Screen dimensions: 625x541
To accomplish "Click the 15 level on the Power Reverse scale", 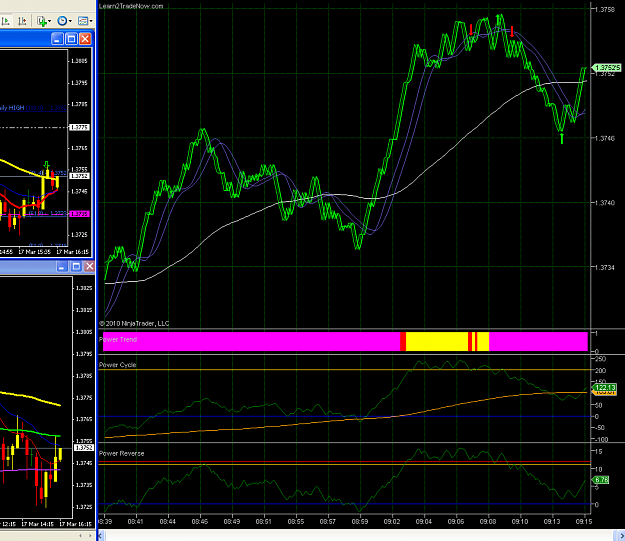I will pyautogui.click(x=598, y=452).
